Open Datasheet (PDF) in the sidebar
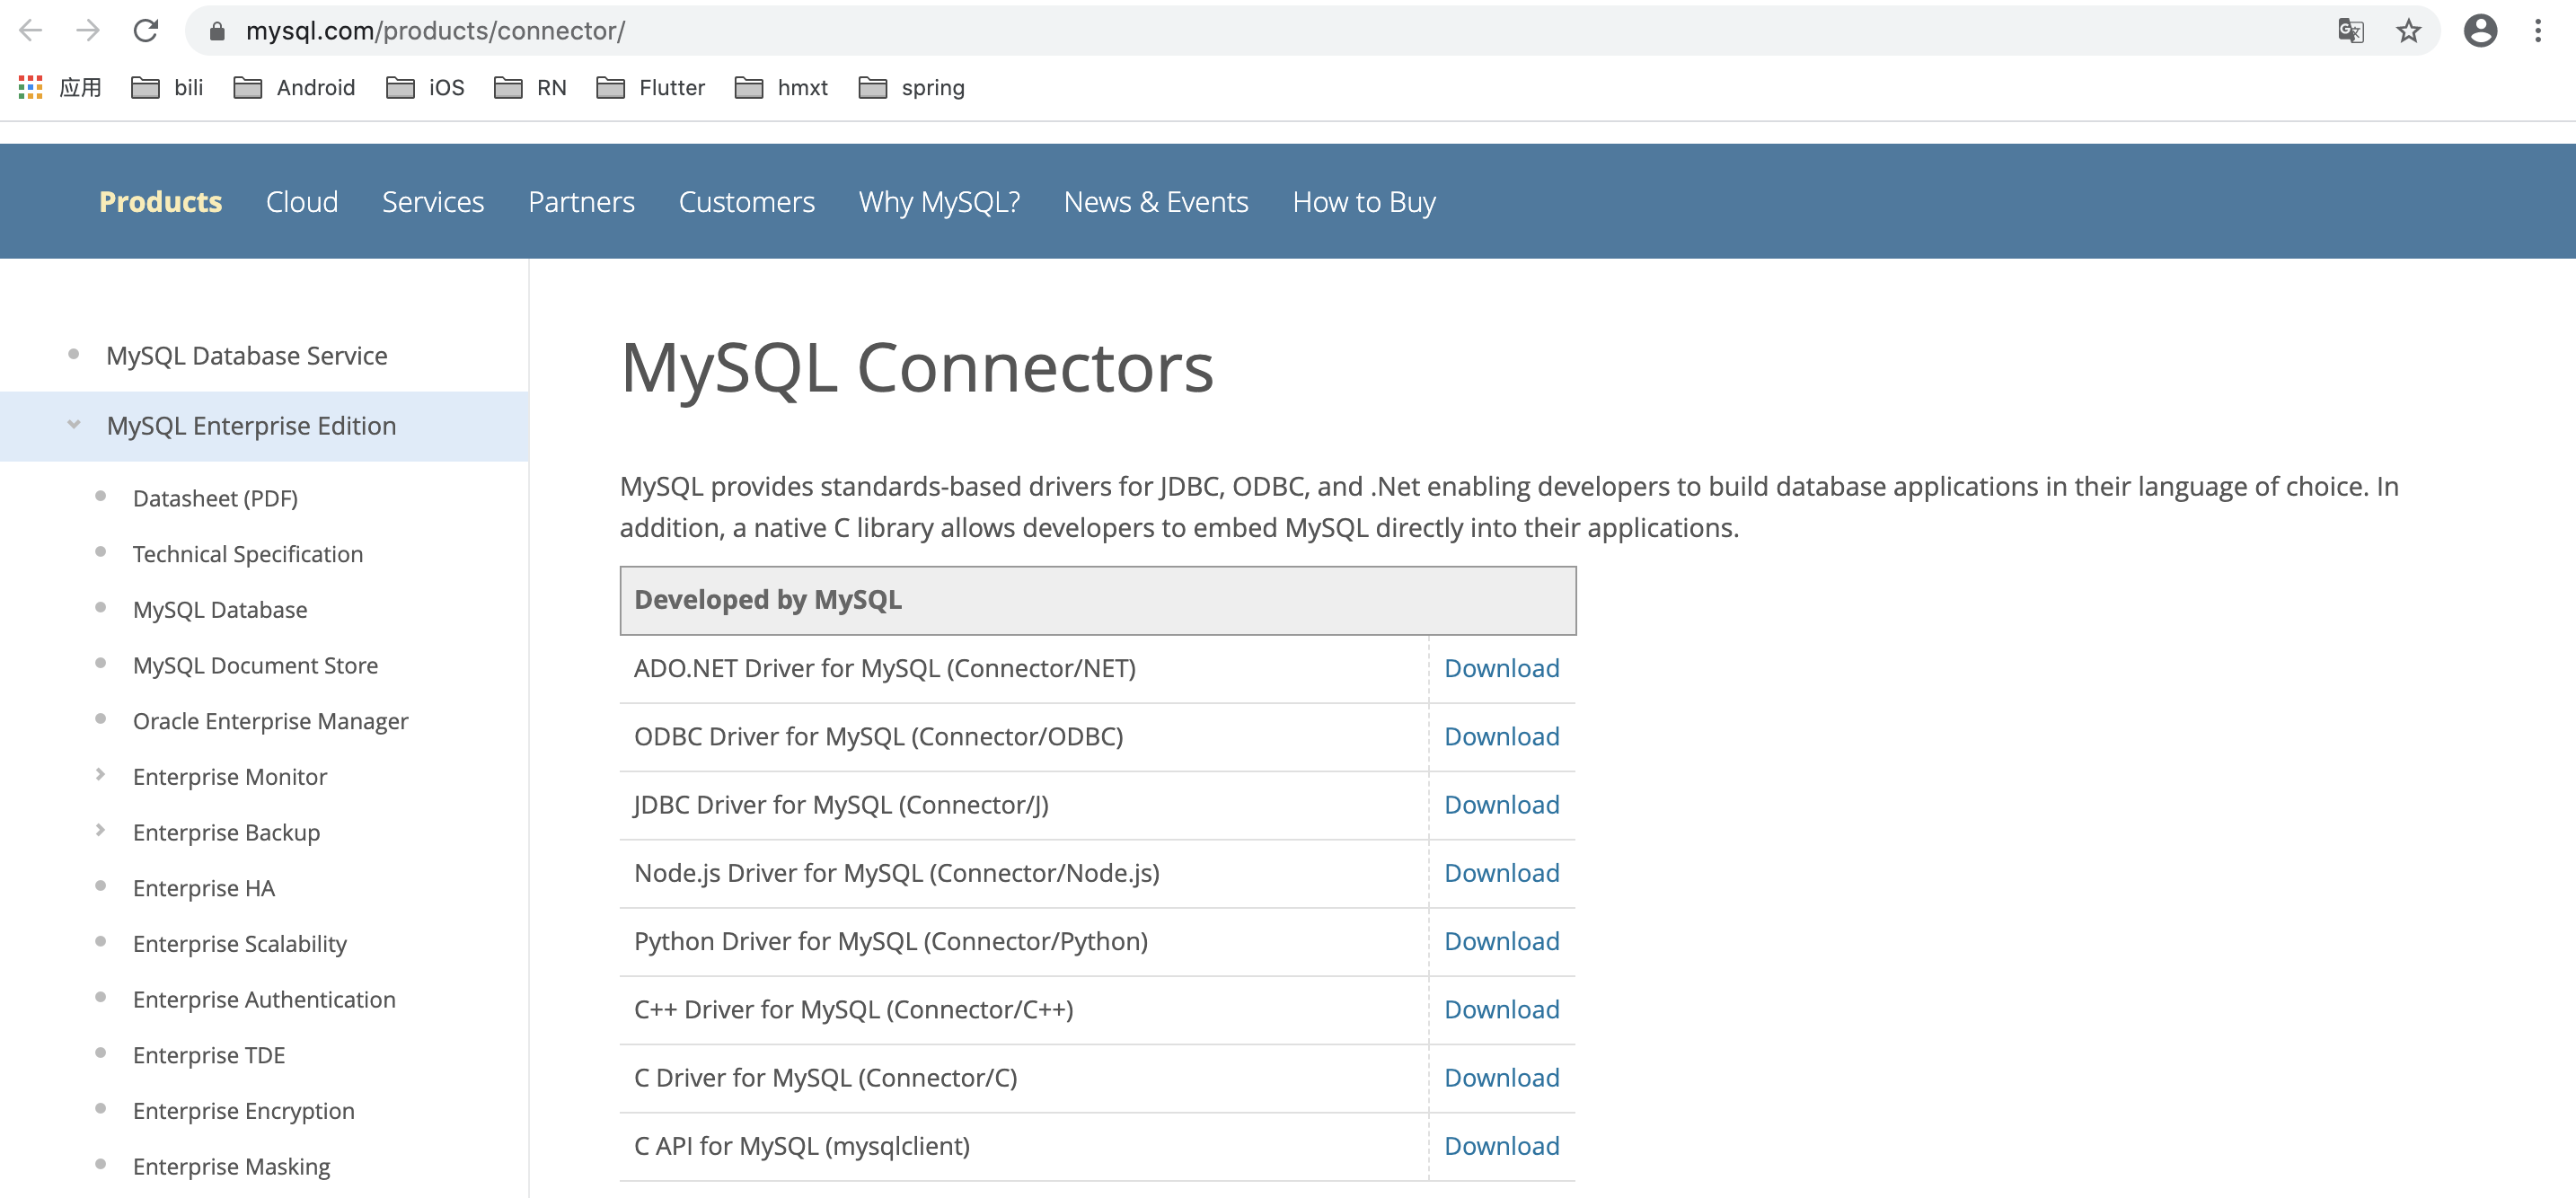Viewport: 2576px width, 1198px height. tap(215, 498)
